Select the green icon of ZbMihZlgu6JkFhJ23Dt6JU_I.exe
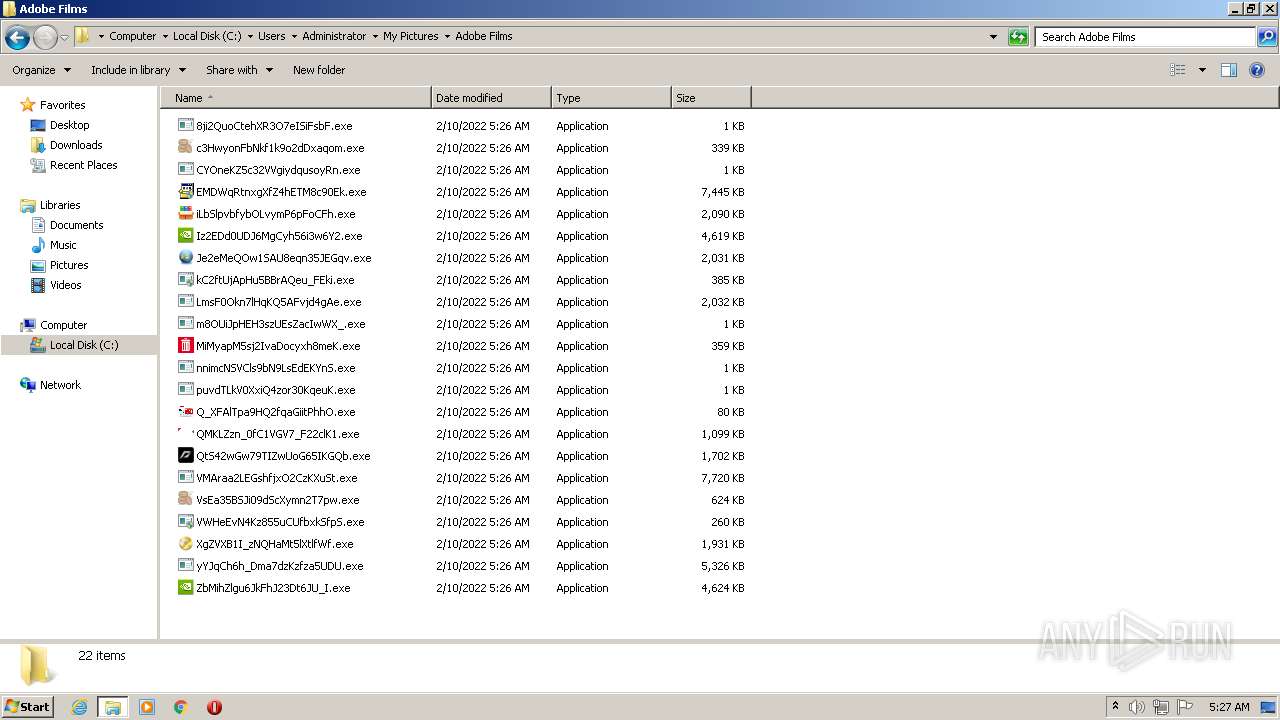This screenshot has height=720, width=1280. 185,588
